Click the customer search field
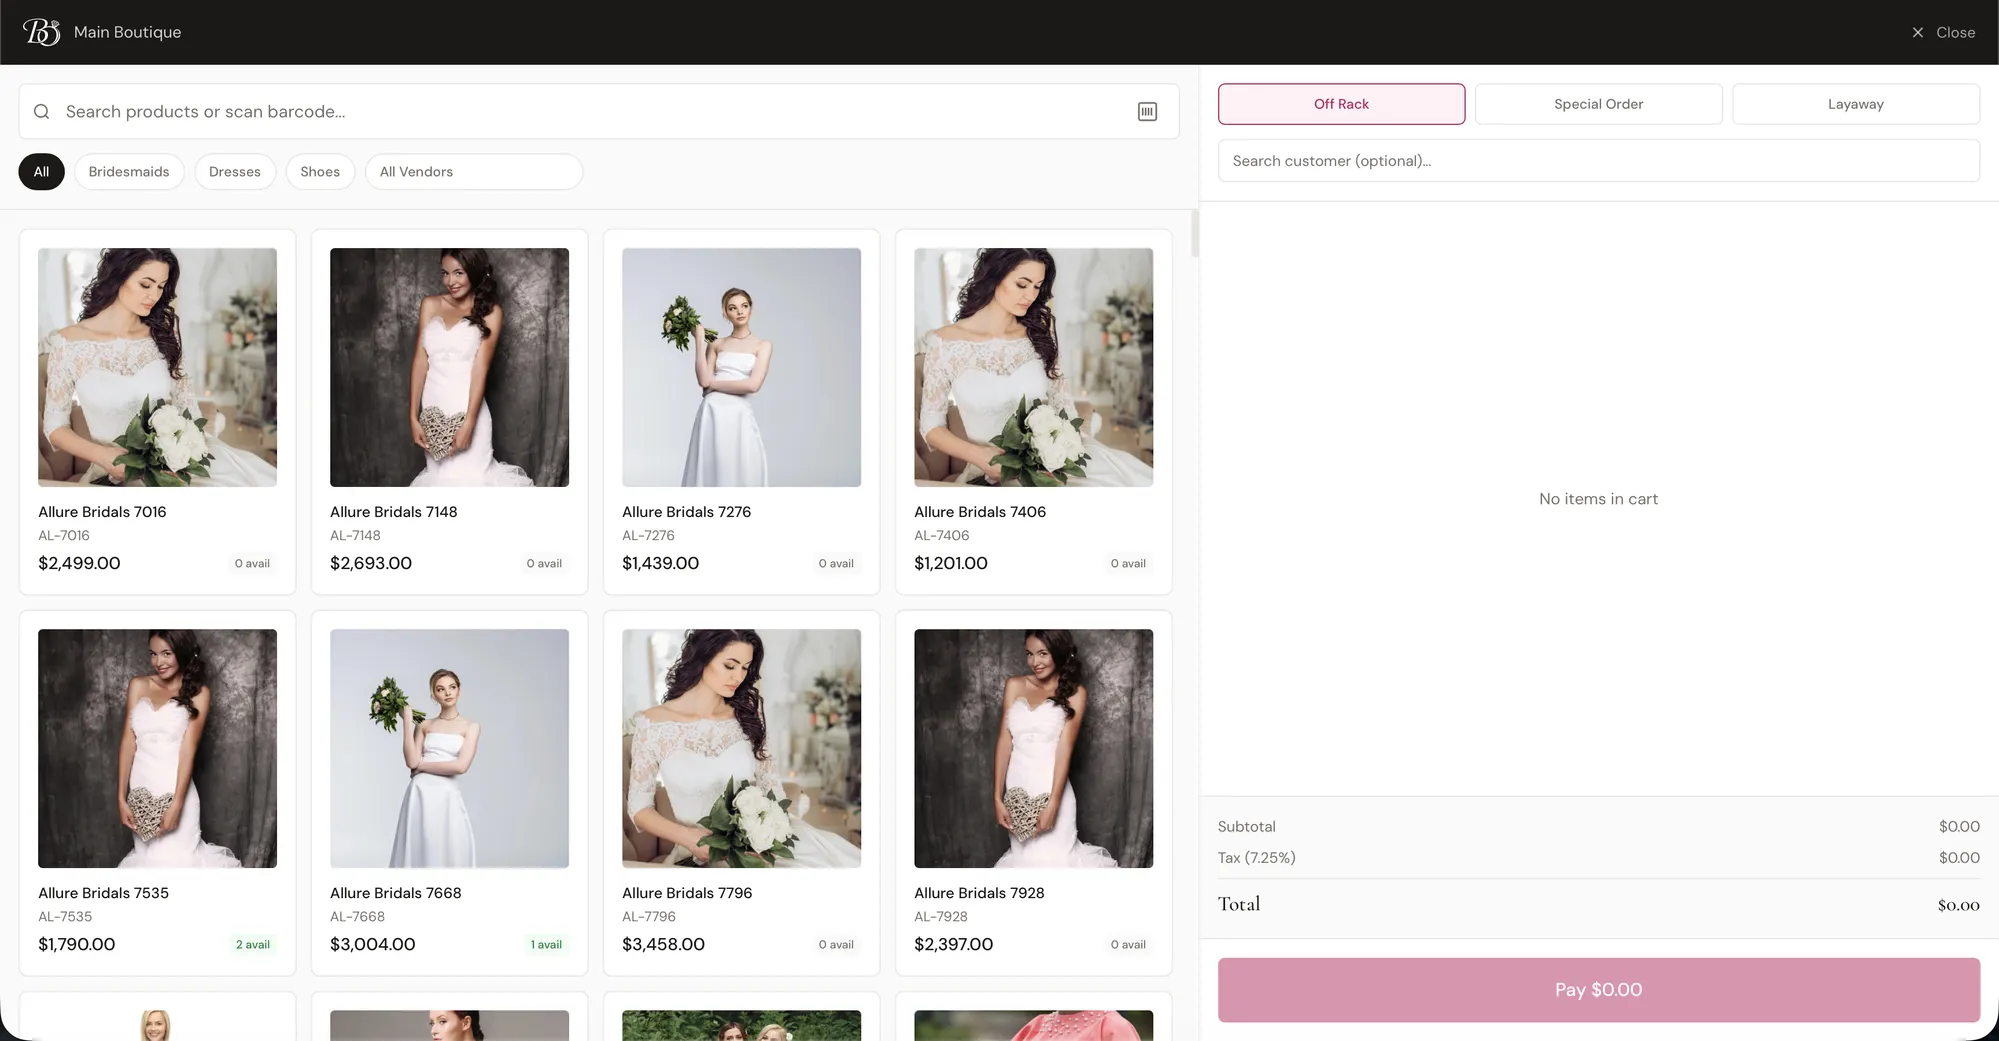Viewport: 1999px width, 1041px height. 1598,161
